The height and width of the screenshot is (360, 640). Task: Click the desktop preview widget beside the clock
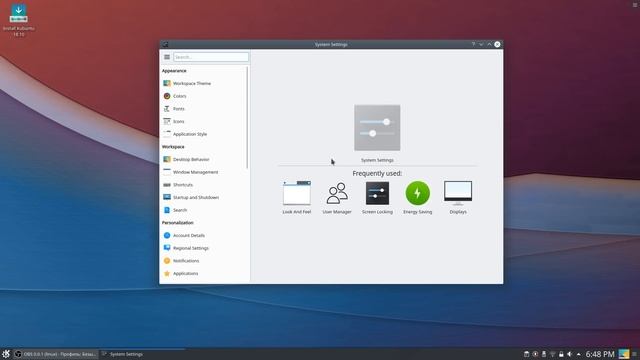pyautogui.click(x=624, y=354)
